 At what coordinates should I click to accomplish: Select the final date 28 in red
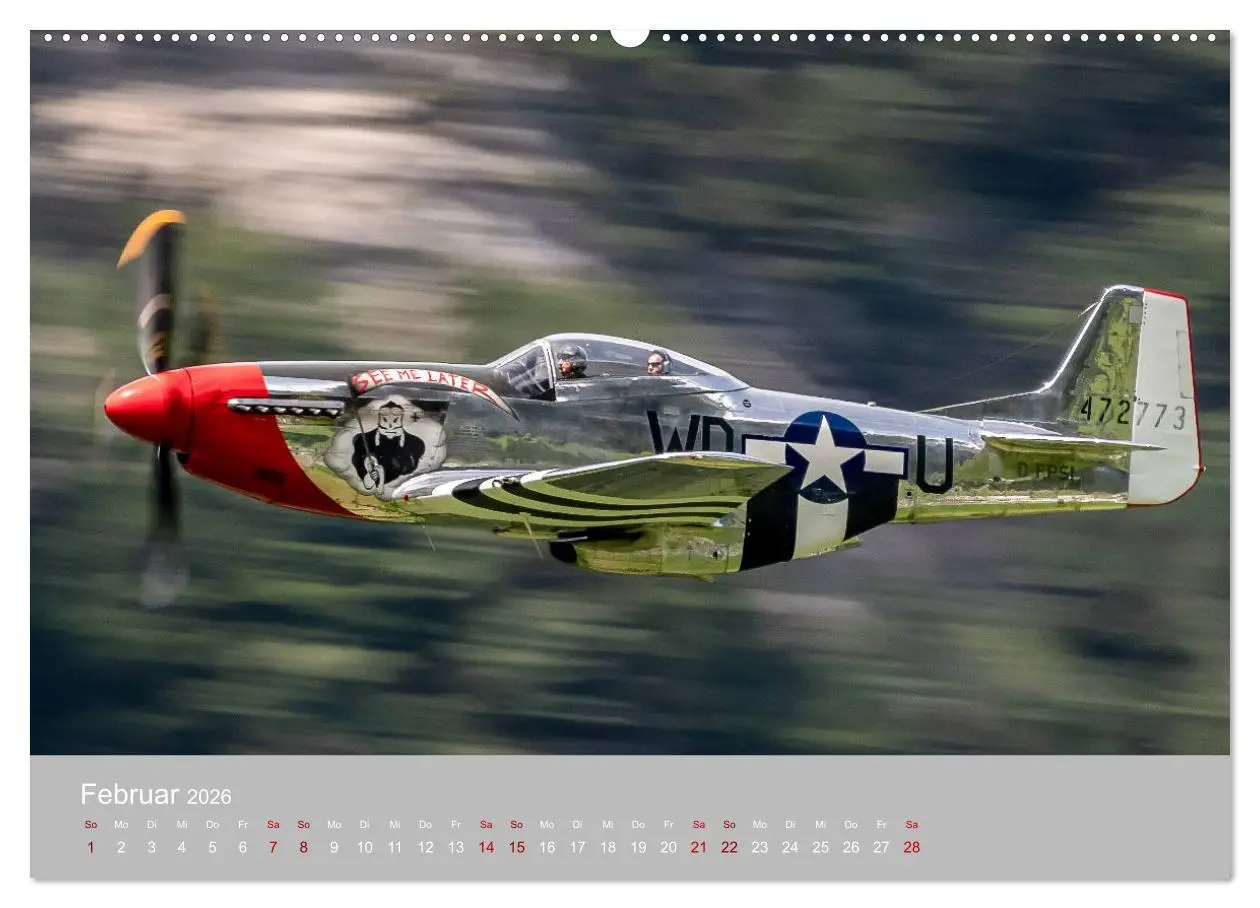[x=912, y=846]
